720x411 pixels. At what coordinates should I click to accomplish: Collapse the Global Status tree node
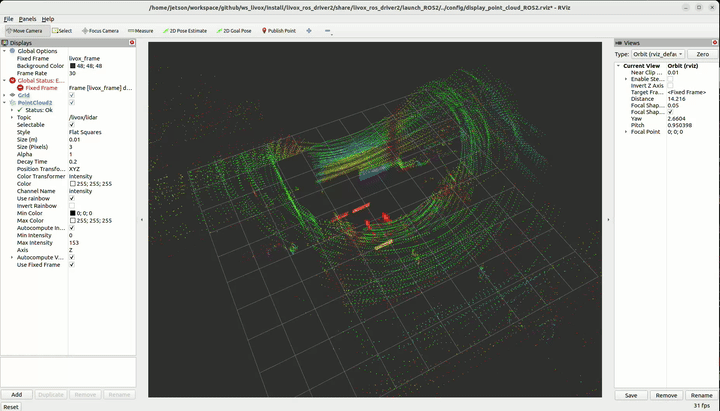(5, 80)
